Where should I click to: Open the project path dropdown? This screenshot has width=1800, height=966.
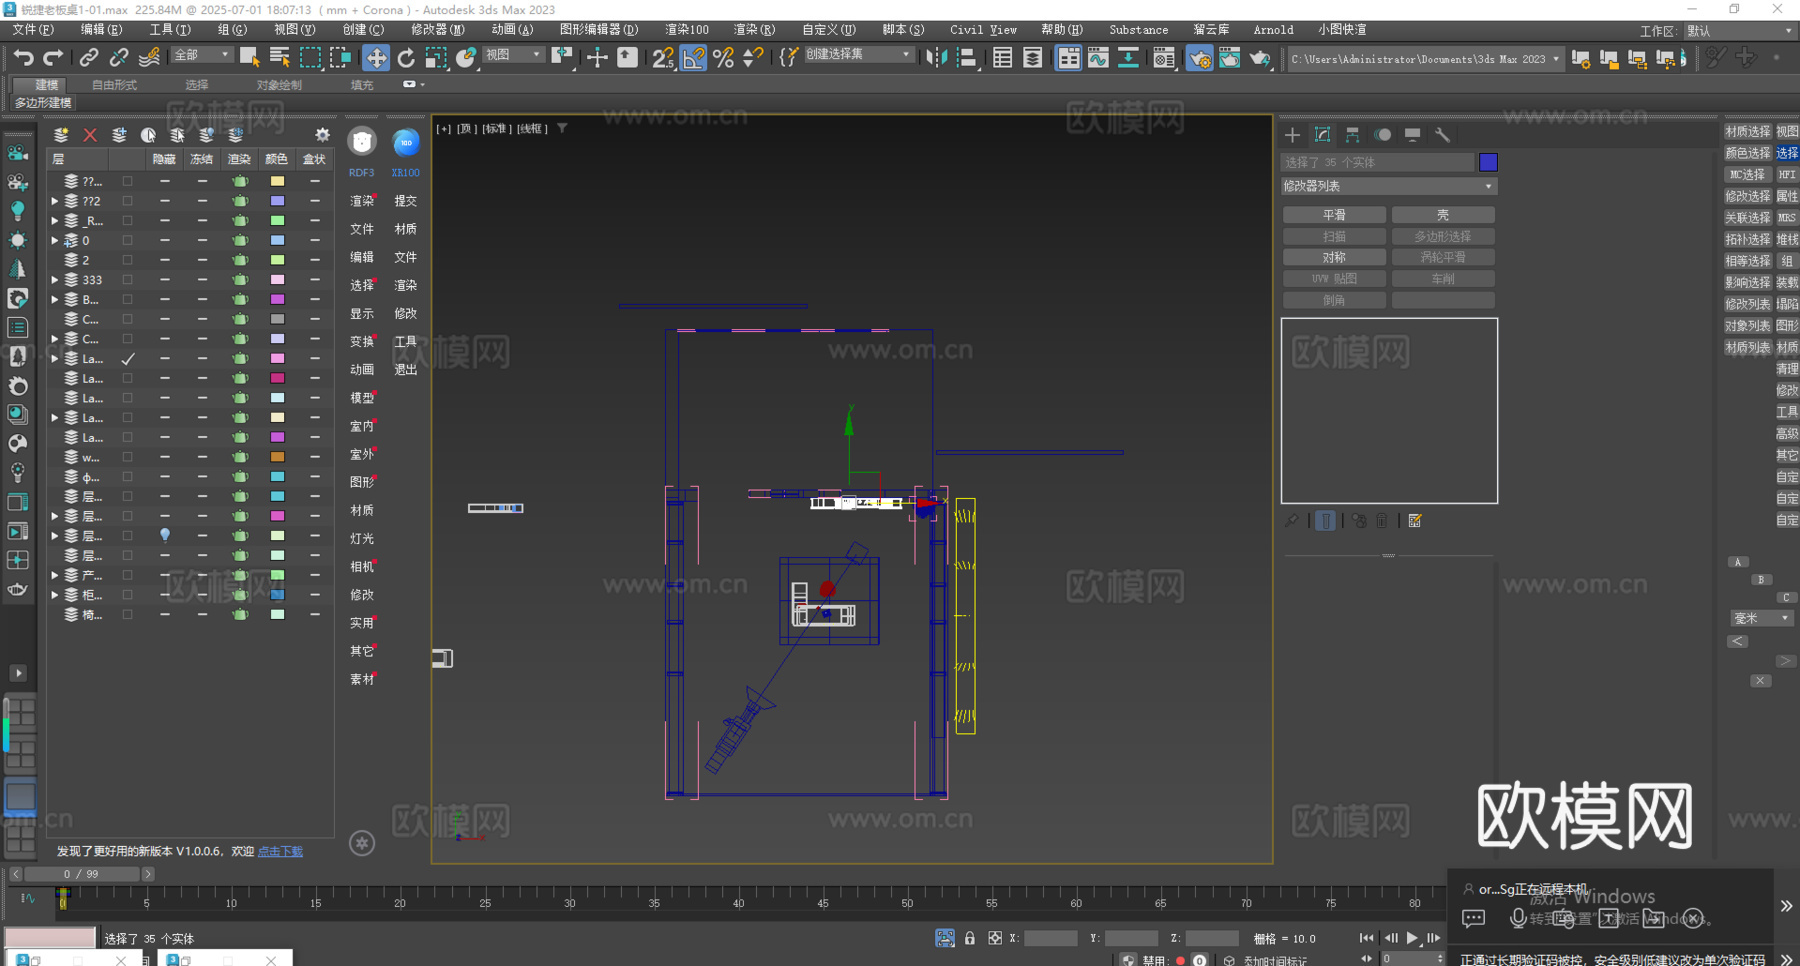(x=1425, y=59)
